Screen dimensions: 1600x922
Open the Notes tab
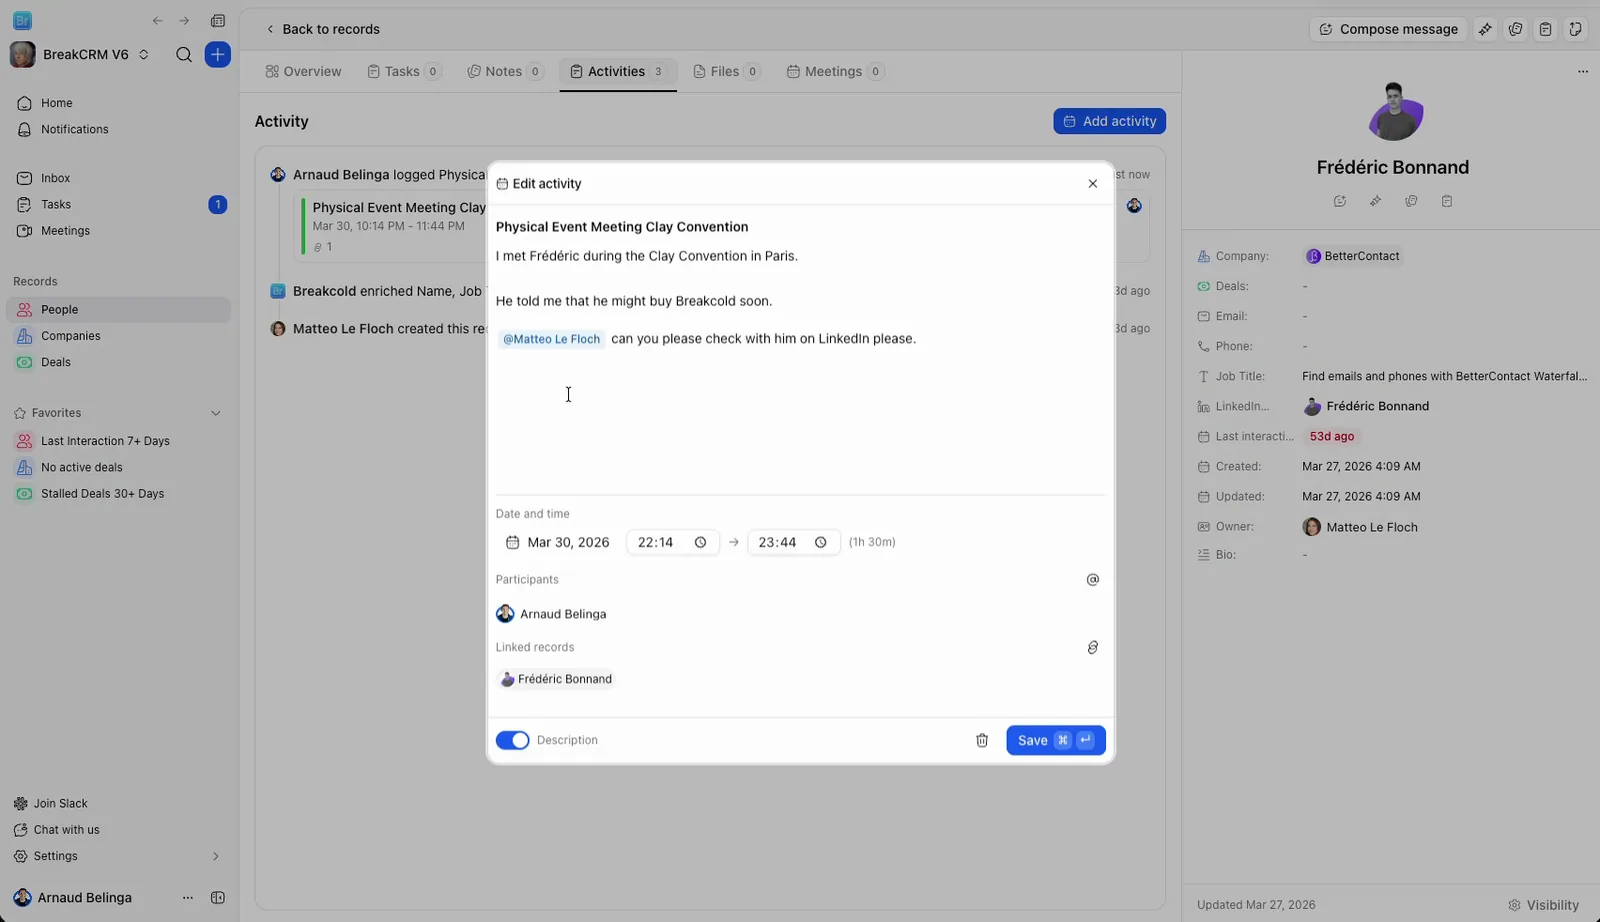(x=505, y=71)
